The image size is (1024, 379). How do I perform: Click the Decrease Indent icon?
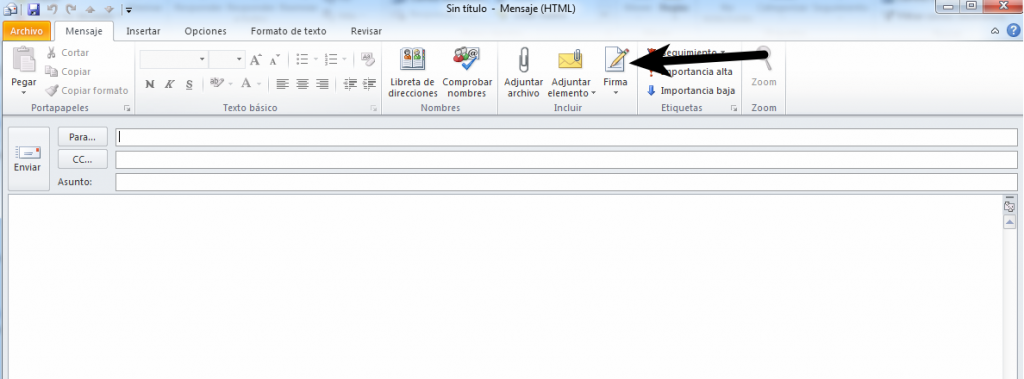click(350, 84)
